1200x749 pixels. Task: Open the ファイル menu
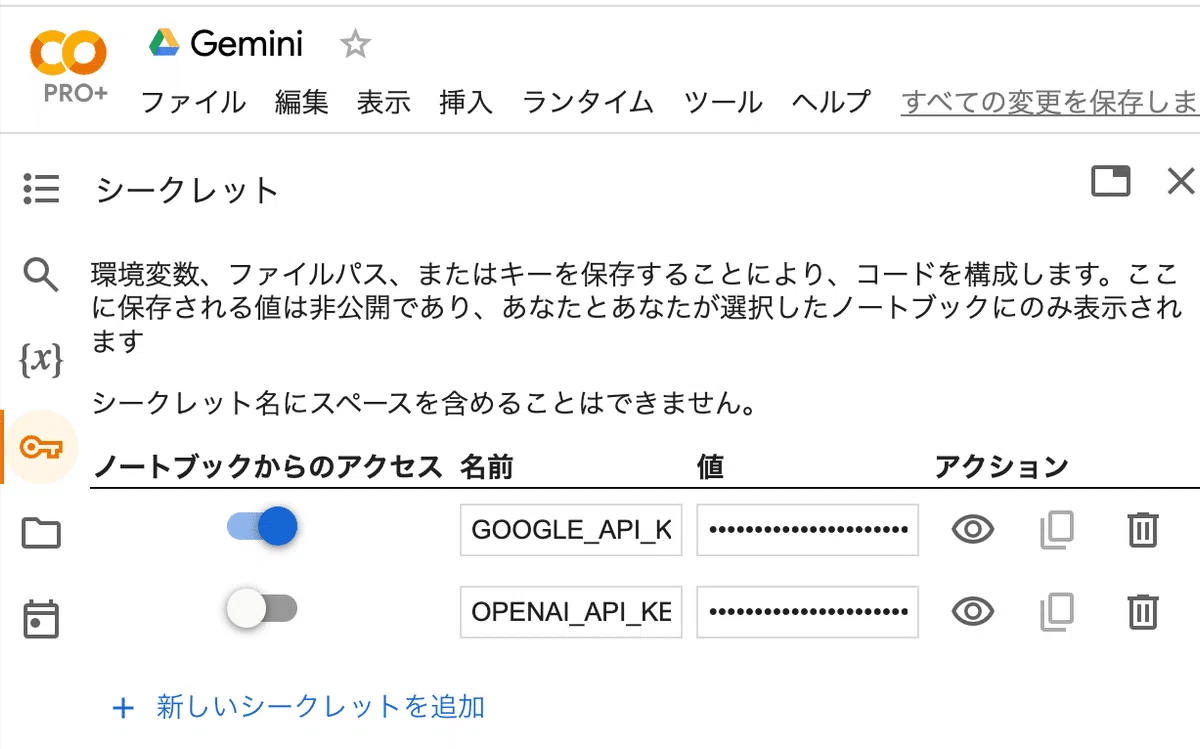194,102
